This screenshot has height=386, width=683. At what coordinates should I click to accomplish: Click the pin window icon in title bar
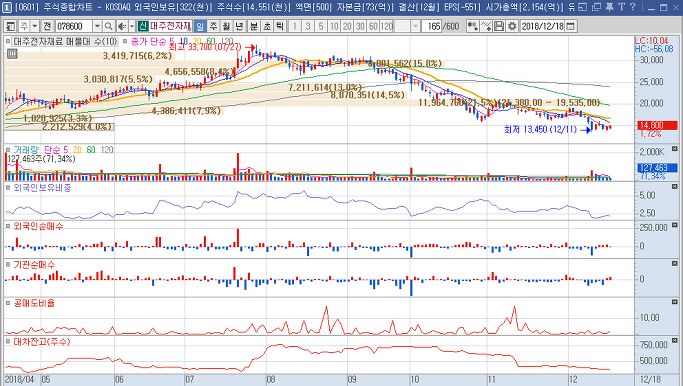609,7
